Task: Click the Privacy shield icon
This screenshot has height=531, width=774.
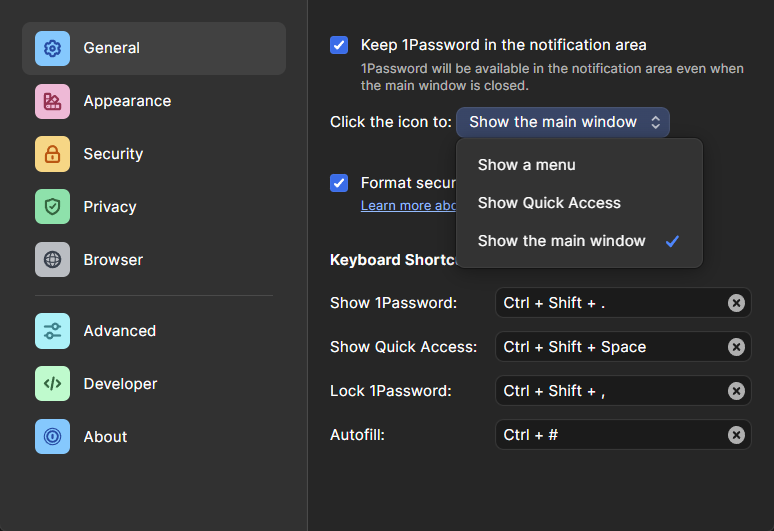Action: pos(52,207)
